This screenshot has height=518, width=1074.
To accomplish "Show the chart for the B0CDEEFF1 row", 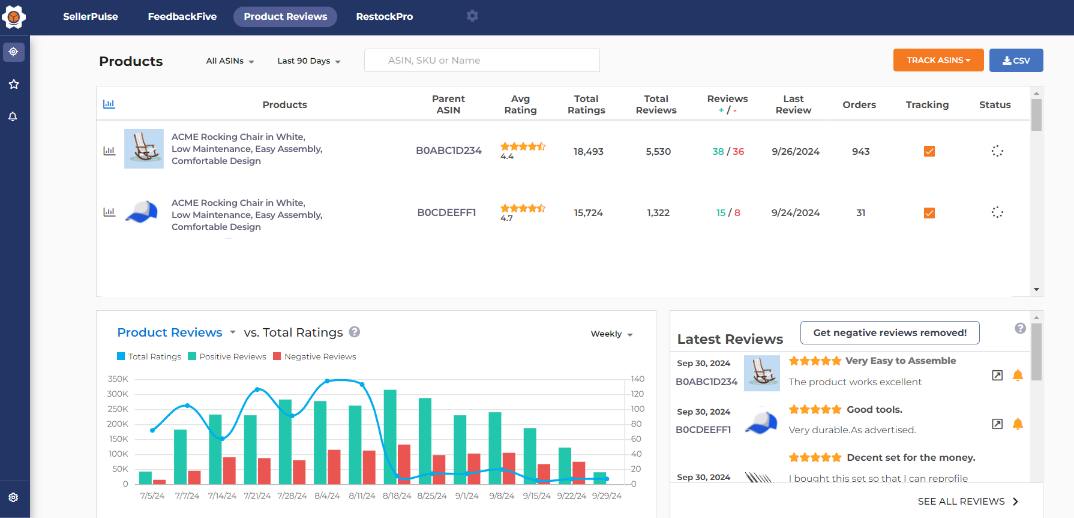I will click(x=109, y=212).
